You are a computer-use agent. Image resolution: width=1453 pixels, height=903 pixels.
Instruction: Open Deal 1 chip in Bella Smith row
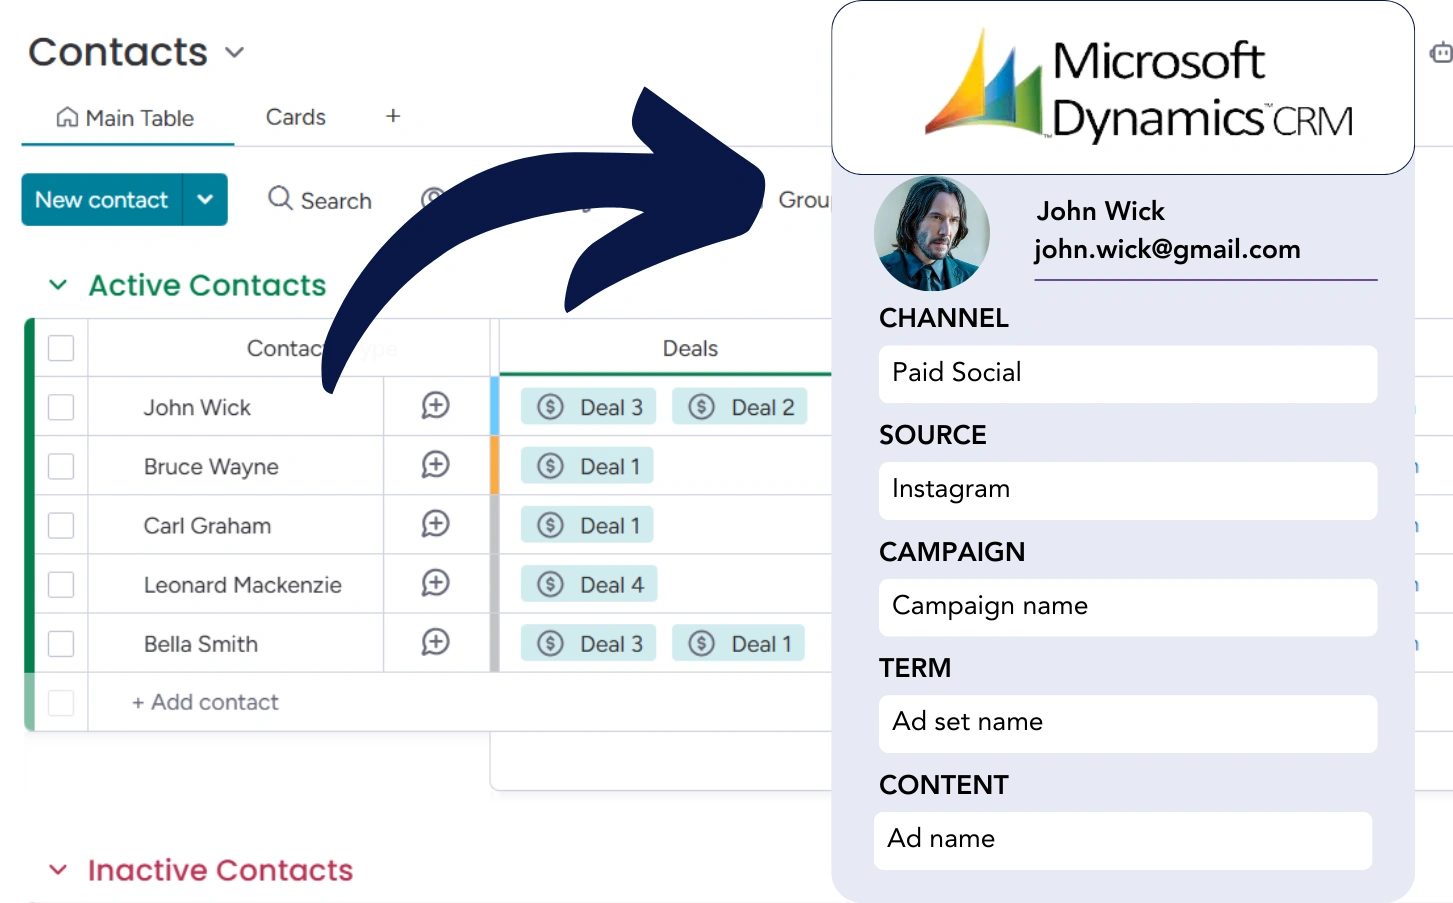[x=739, y=642]
